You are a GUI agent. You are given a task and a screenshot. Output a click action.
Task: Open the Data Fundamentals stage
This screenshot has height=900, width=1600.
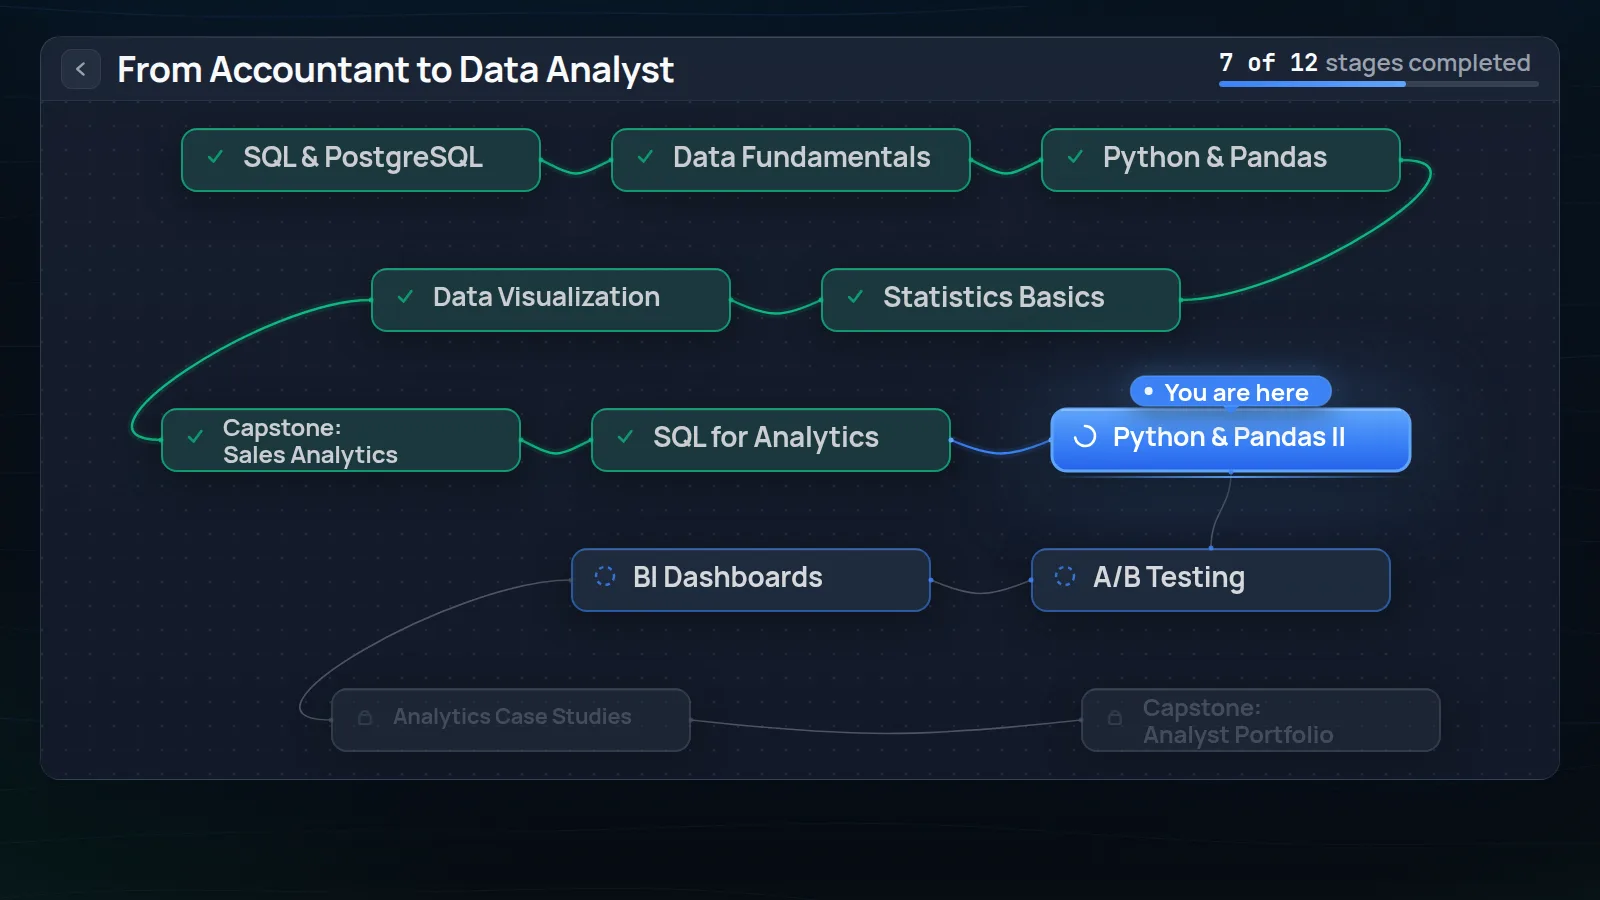[791, 160]
